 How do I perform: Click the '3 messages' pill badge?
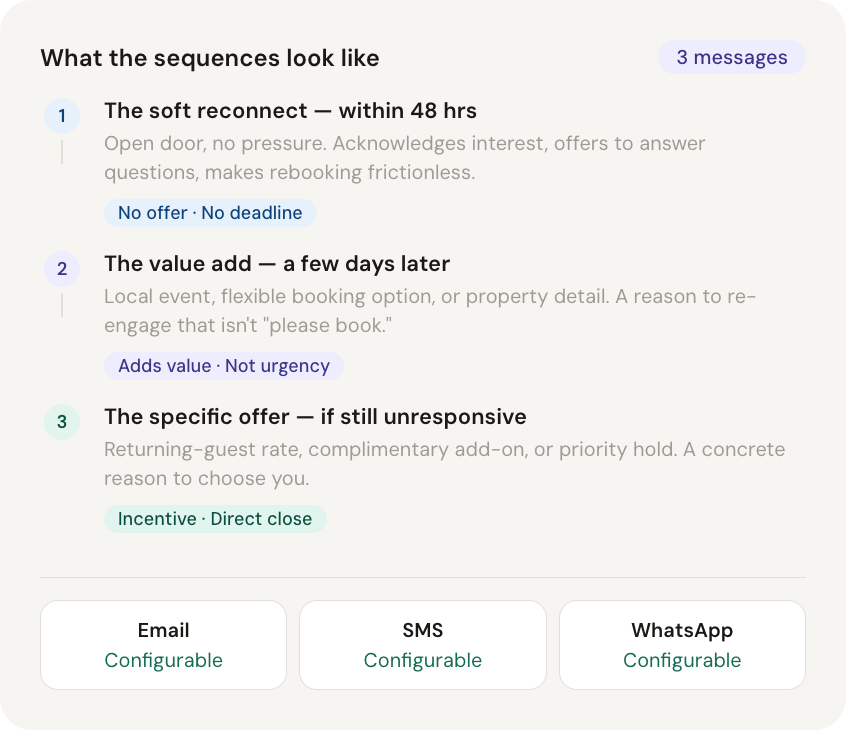(x=731, y=57)
